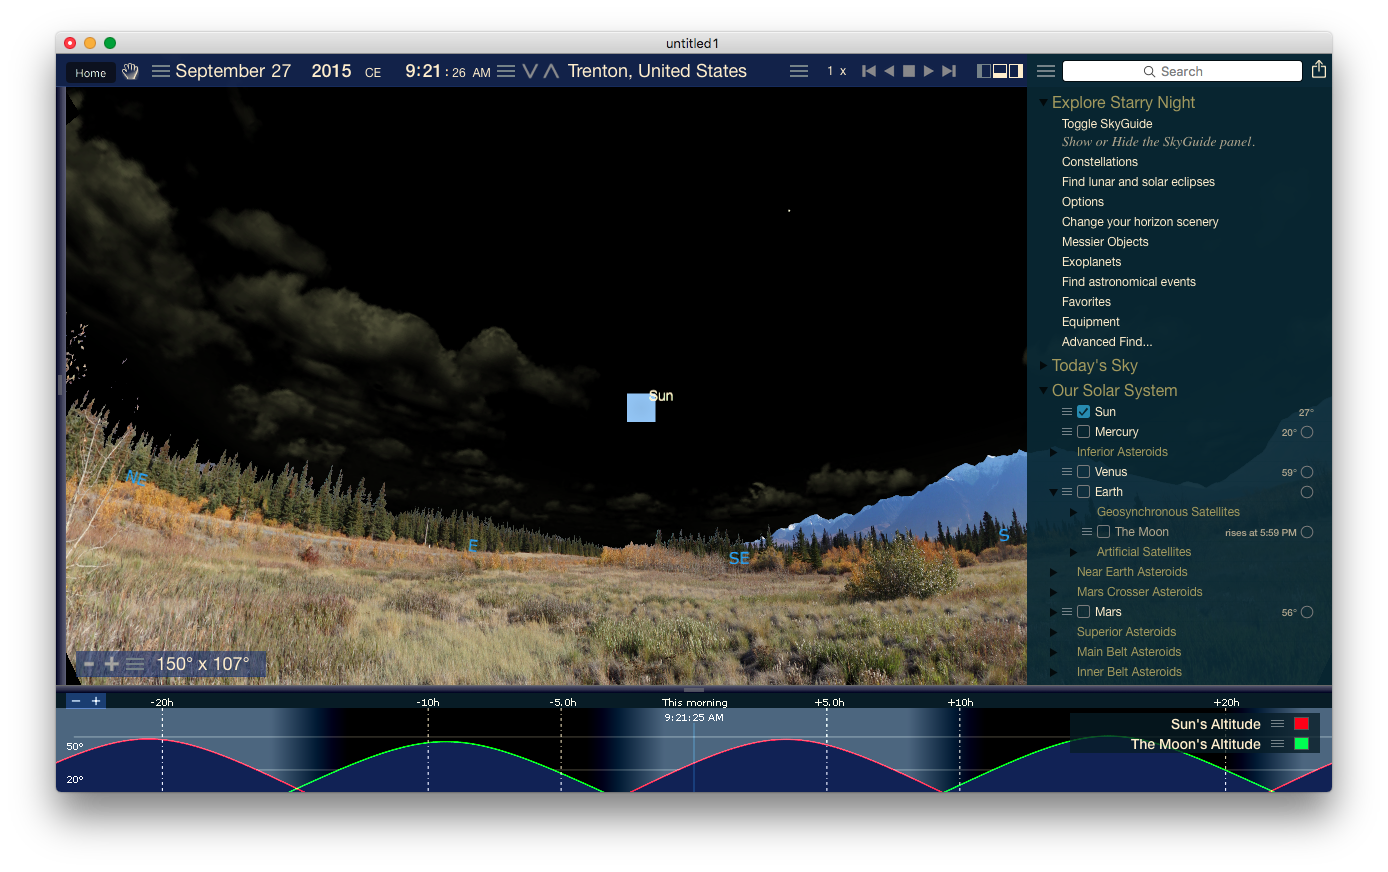Stop time flow with the stop button
The height and width of the screenshot is (872, 1388).
coord(909,71)
